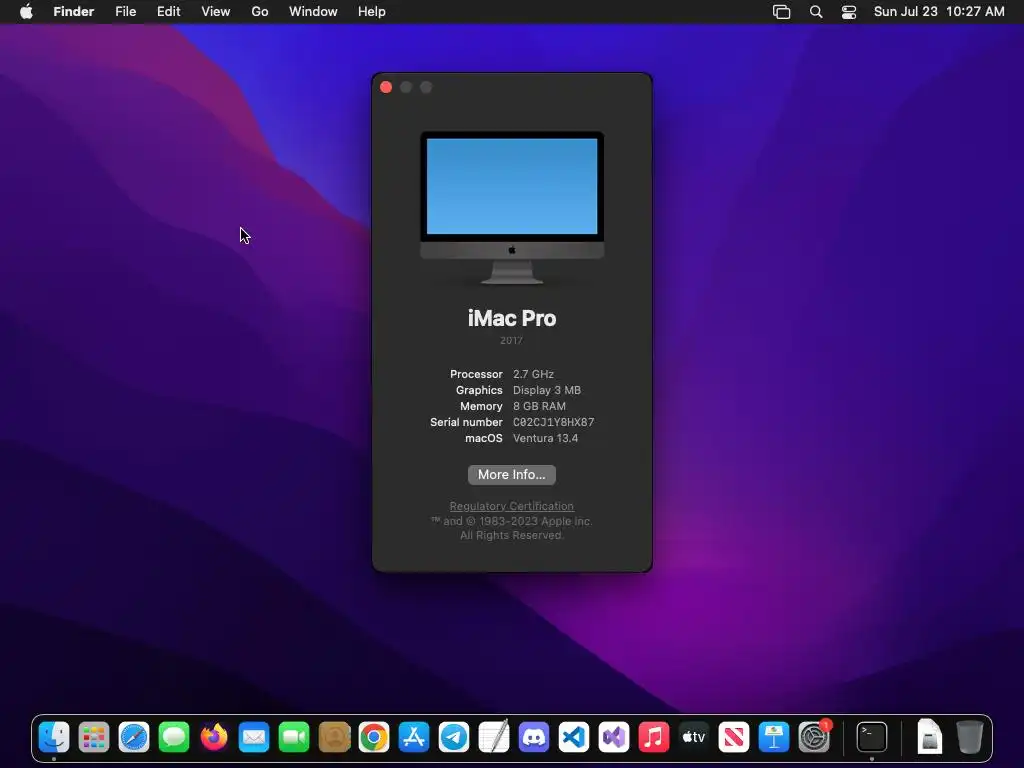Open Finder from the dock

[54, 737]
